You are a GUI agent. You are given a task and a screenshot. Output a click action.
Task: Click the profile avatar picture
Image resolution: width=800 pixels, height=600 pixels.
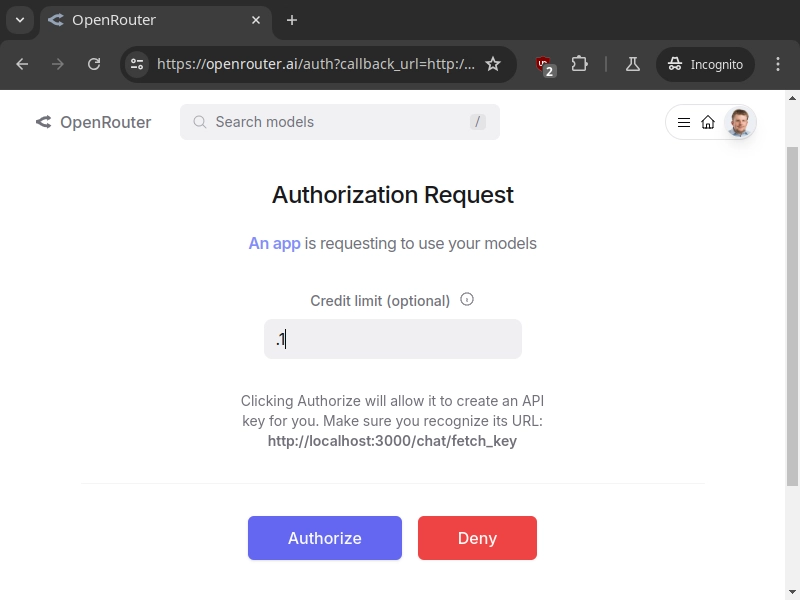(738, 122)
